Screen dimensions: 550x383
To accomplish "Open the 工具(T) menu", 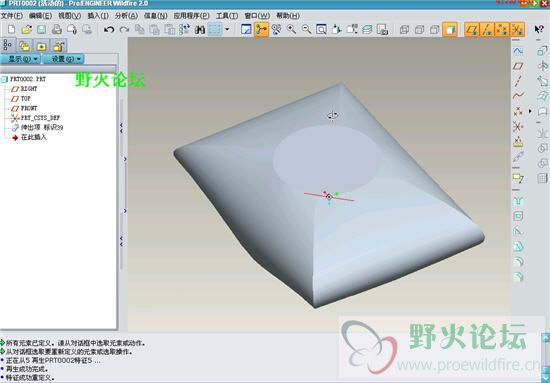I will (227, 16).
